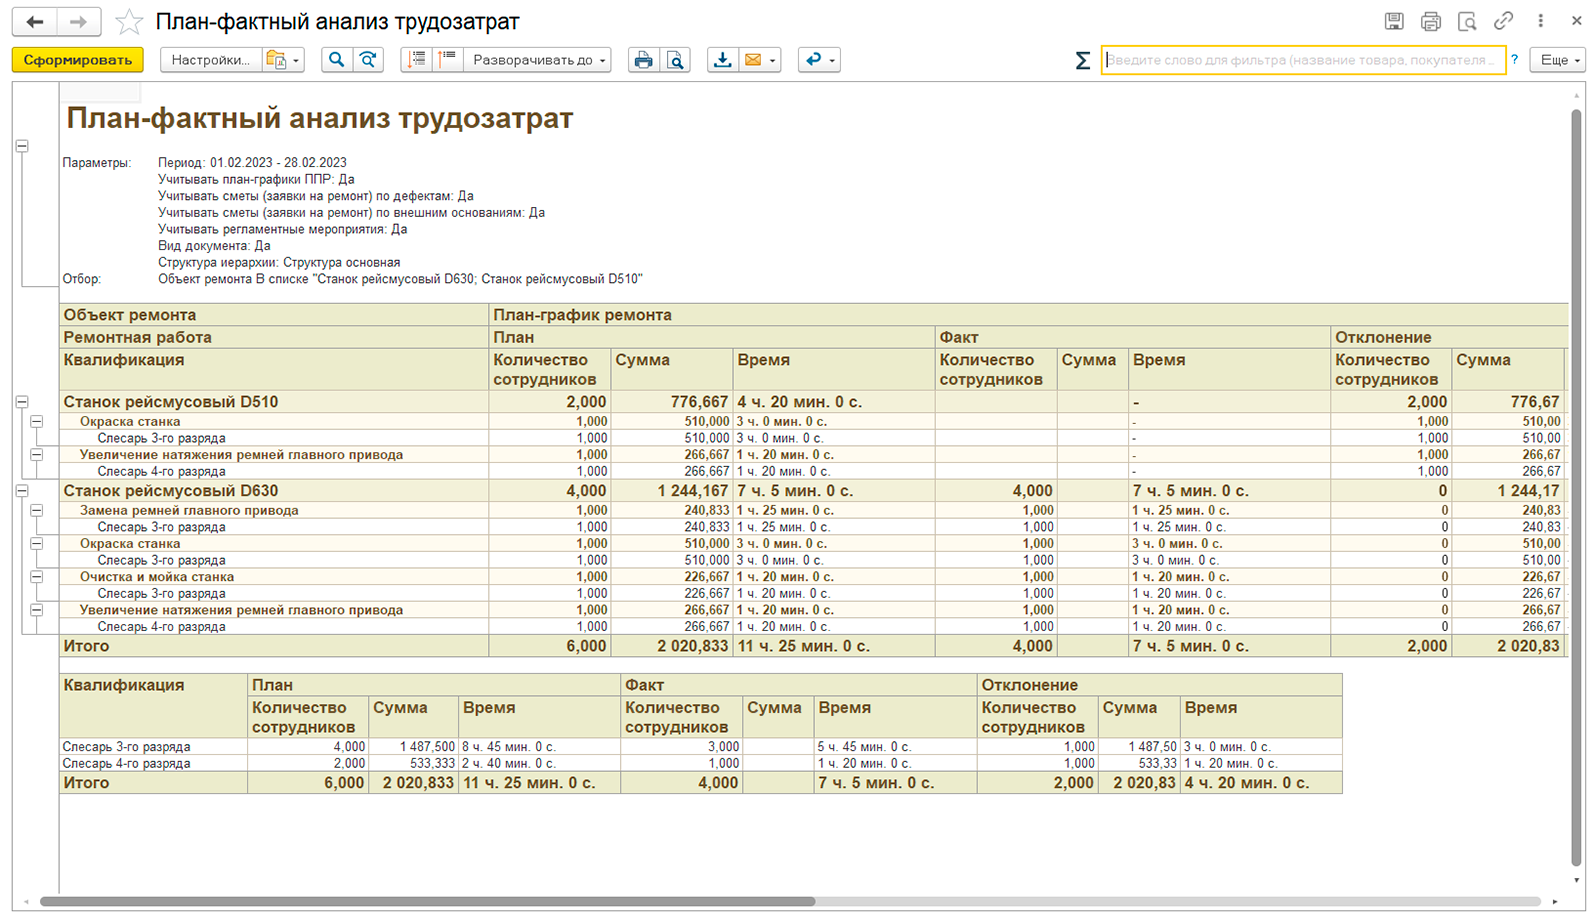Click the Find magnifier icon in toolbar
This screenshot has width=1594, height=923.
pos(337,60)
